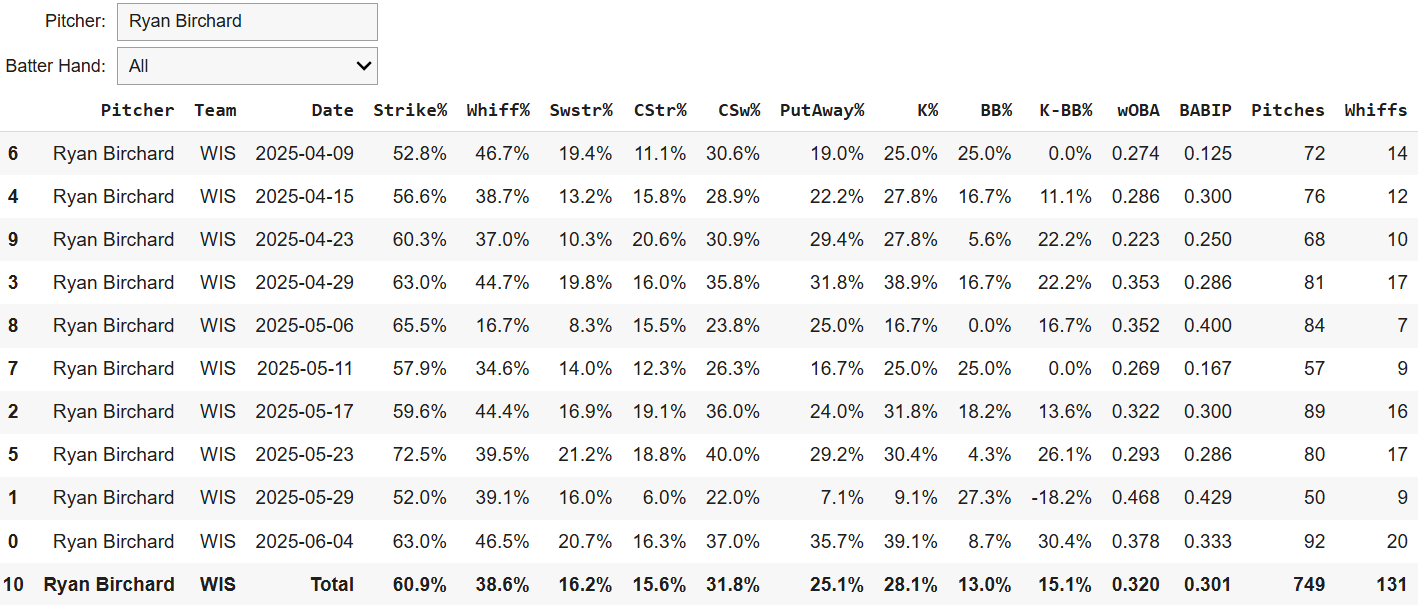This screenshot has width=1419, height=605.
Task: Click the Pitcher name input field
Action: pyautogui.click(x=247, y=21)
